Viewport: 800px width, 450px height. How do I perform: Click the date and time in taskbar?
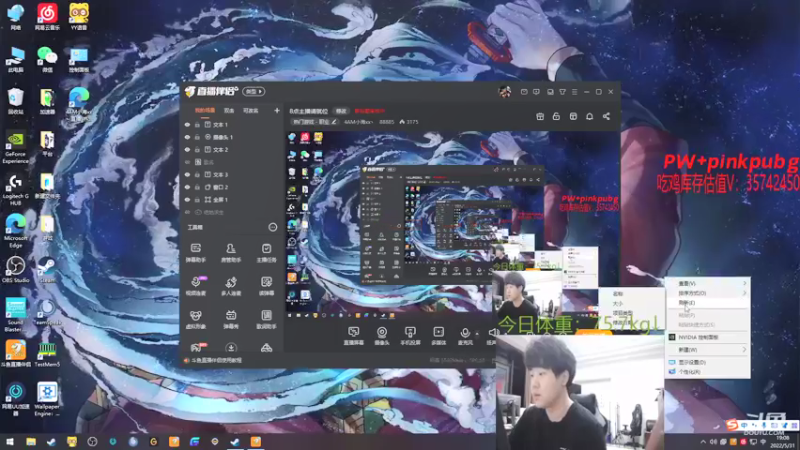click(782, 442)
